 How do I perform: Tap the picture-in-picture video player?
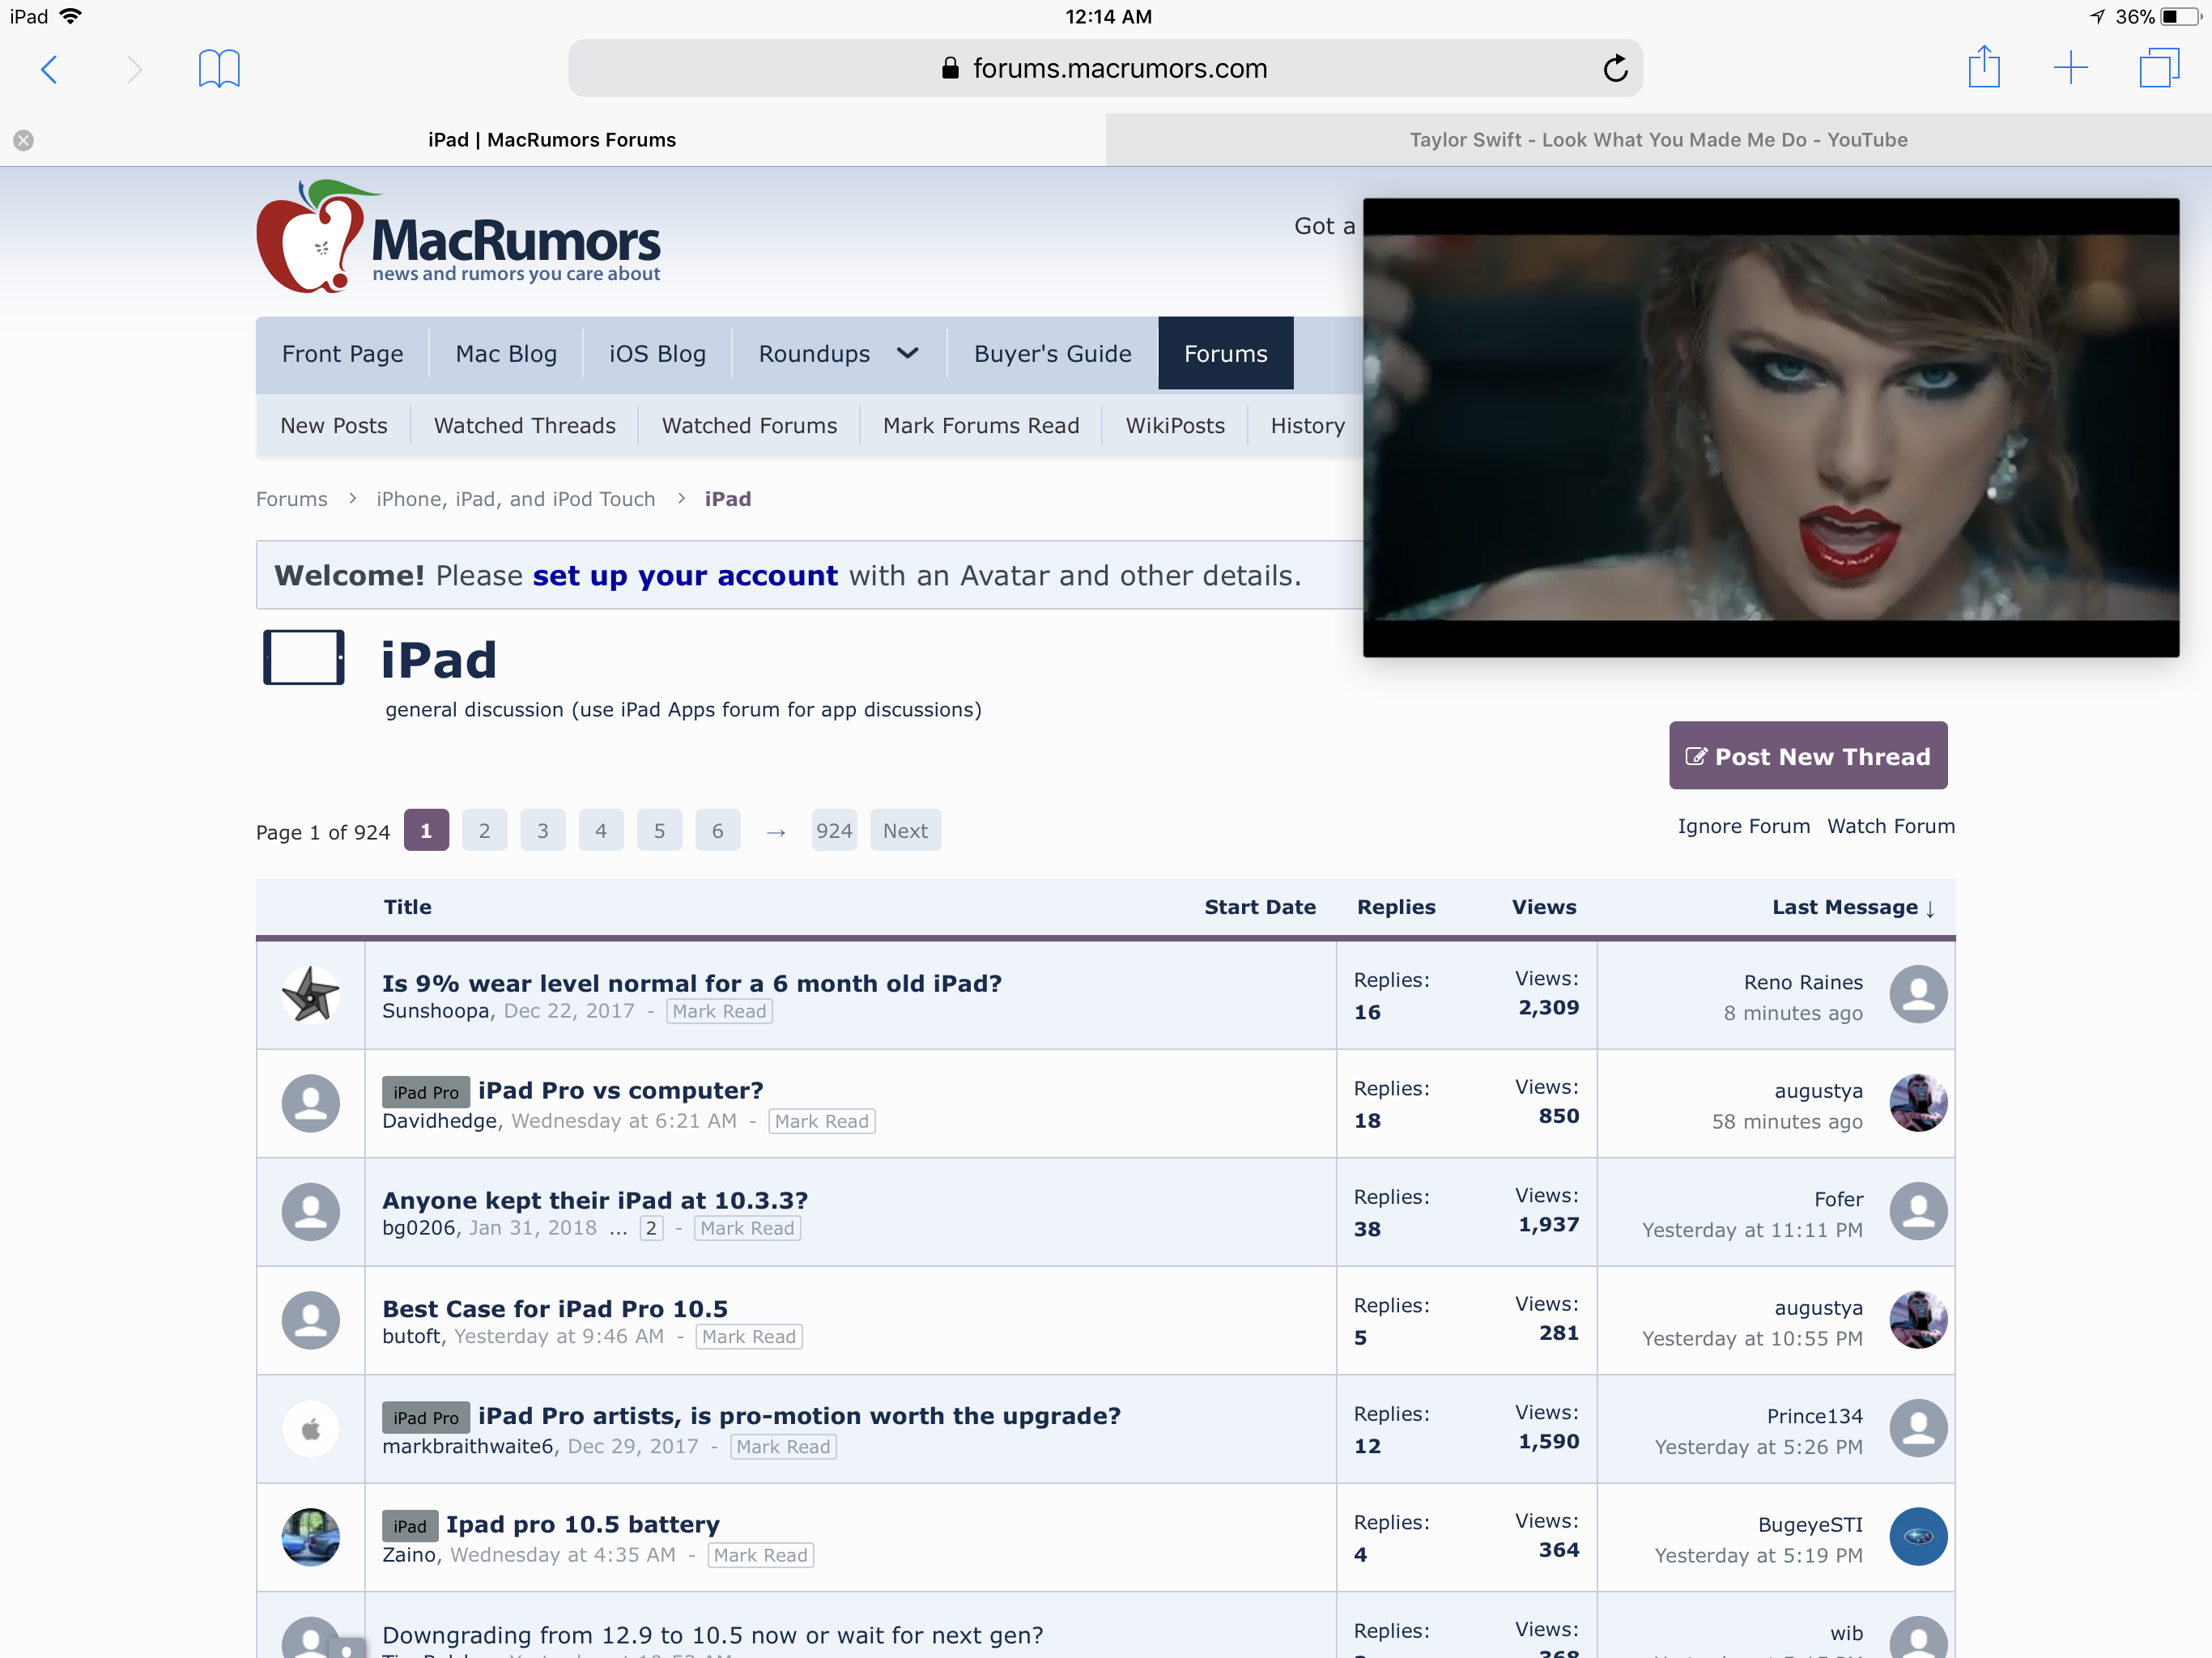tap(1770, 427)
